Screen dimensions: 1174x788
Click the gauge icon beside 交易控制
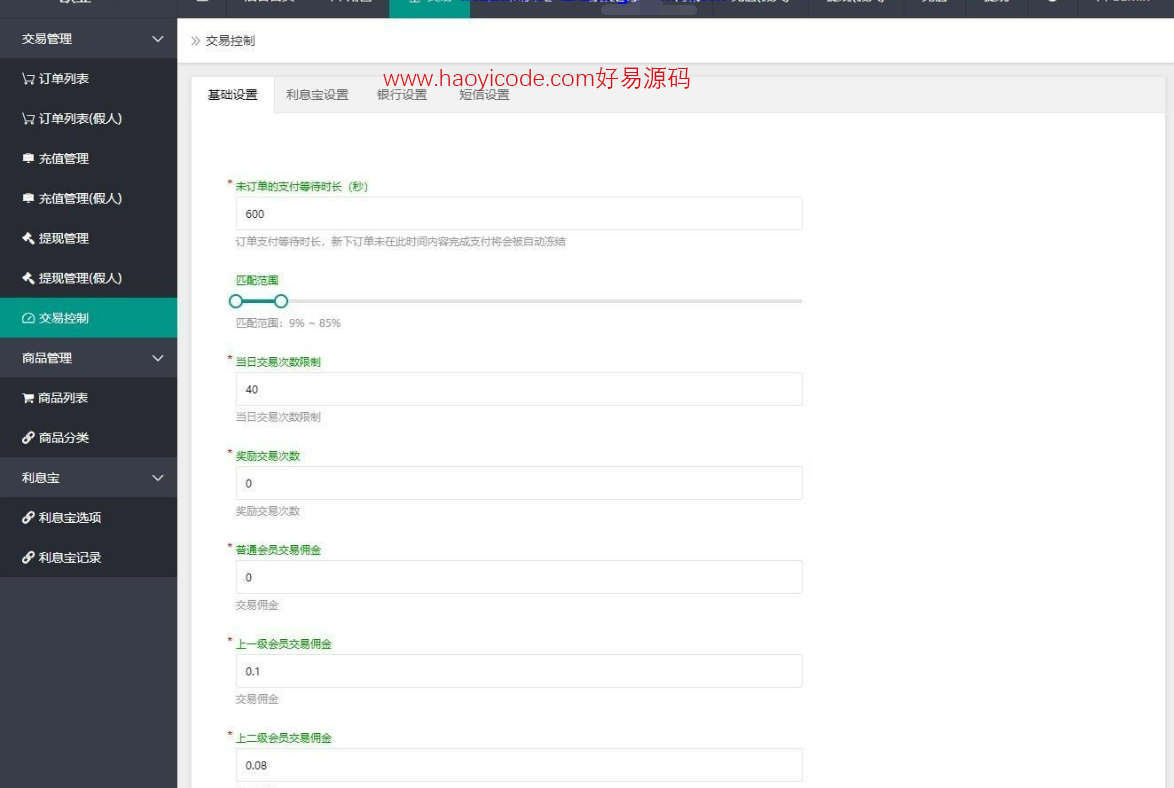click(x=28, y=319)
